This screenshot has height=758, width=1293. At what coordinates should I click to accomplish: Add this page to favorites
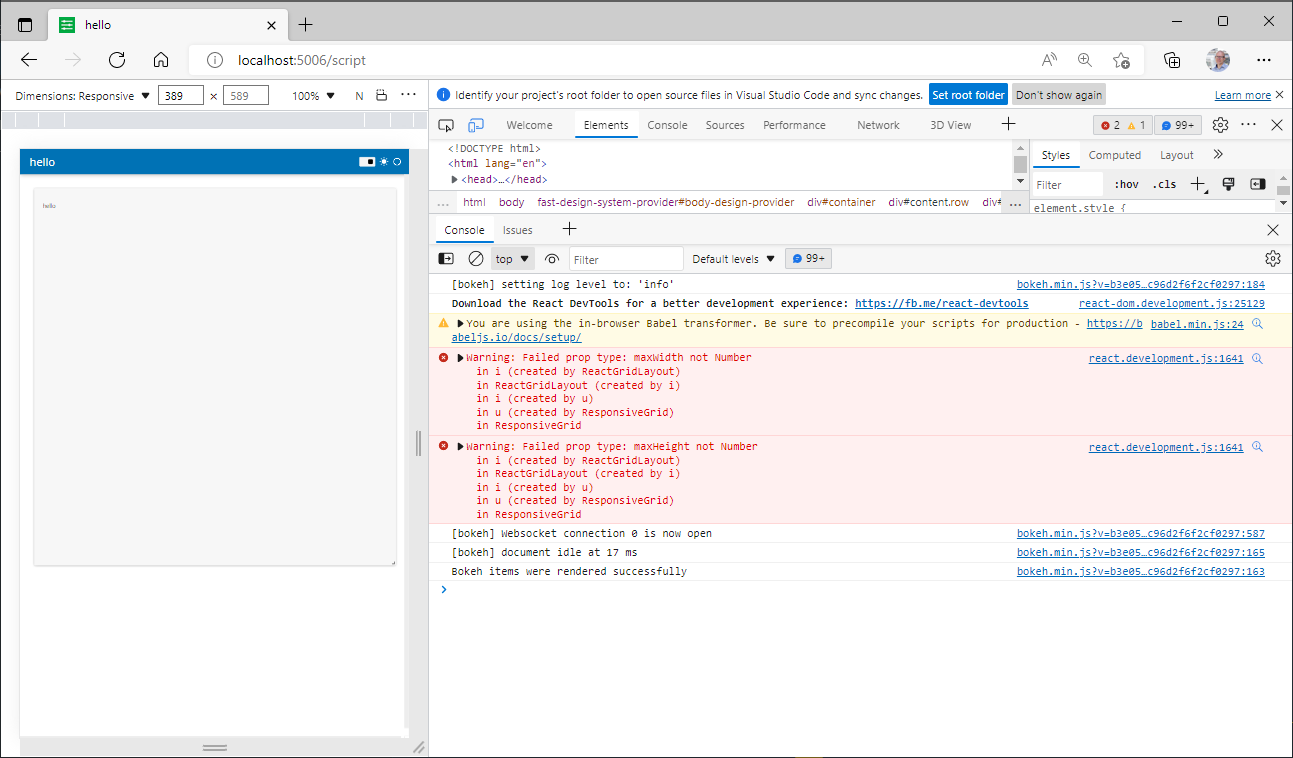1120,60
